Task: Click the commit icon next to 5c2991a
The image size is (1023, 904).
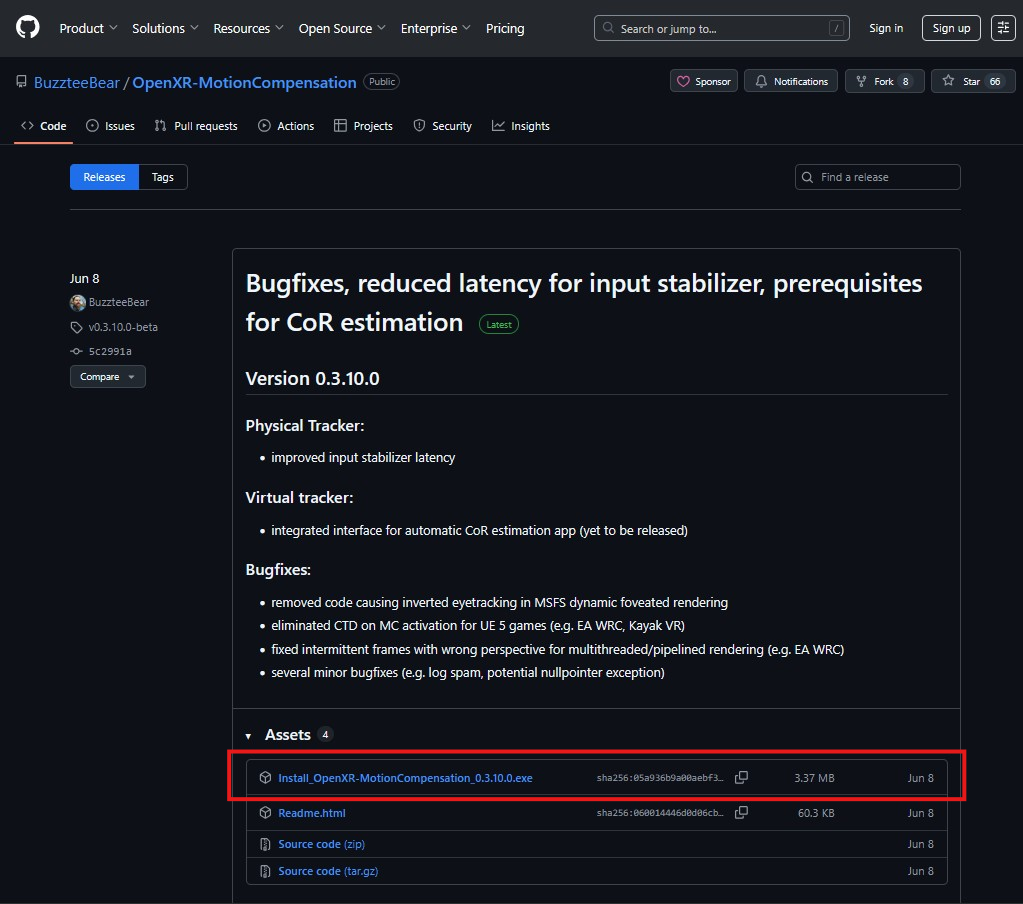Action: [76, 352]
